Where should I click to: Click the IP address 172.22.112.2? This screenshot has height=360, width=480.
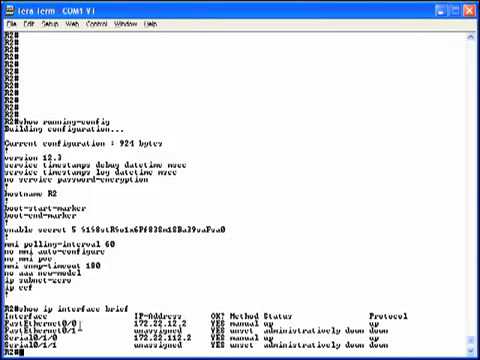pos(162,338)
